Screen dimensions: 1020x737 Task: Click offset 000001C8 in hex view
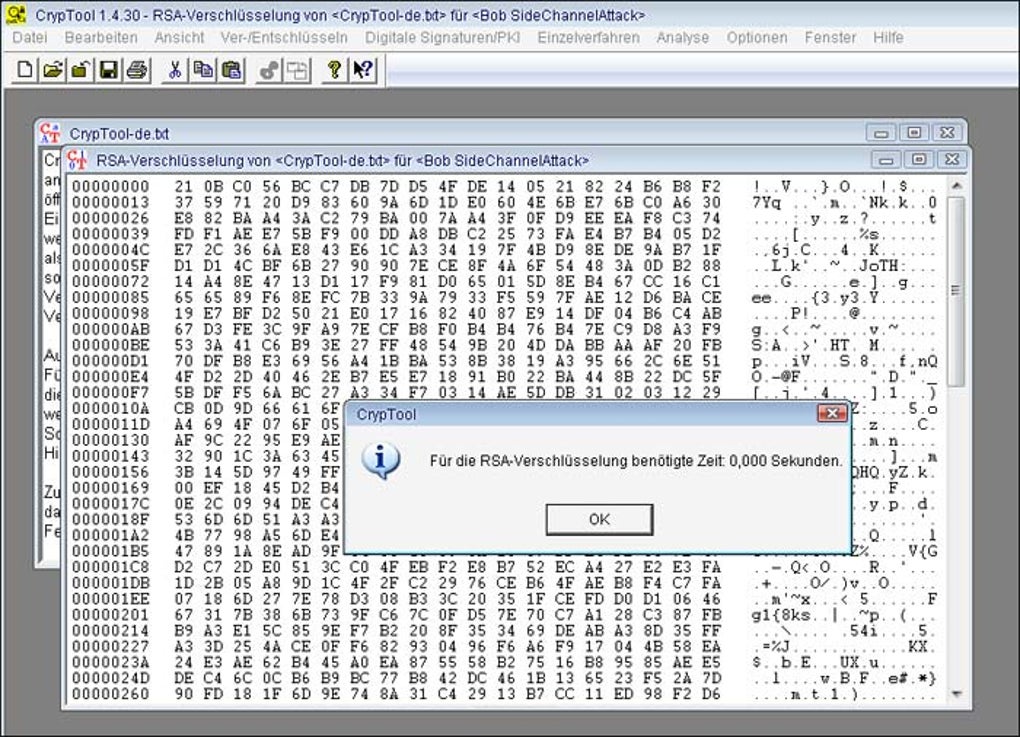click(x=111, y=567)
